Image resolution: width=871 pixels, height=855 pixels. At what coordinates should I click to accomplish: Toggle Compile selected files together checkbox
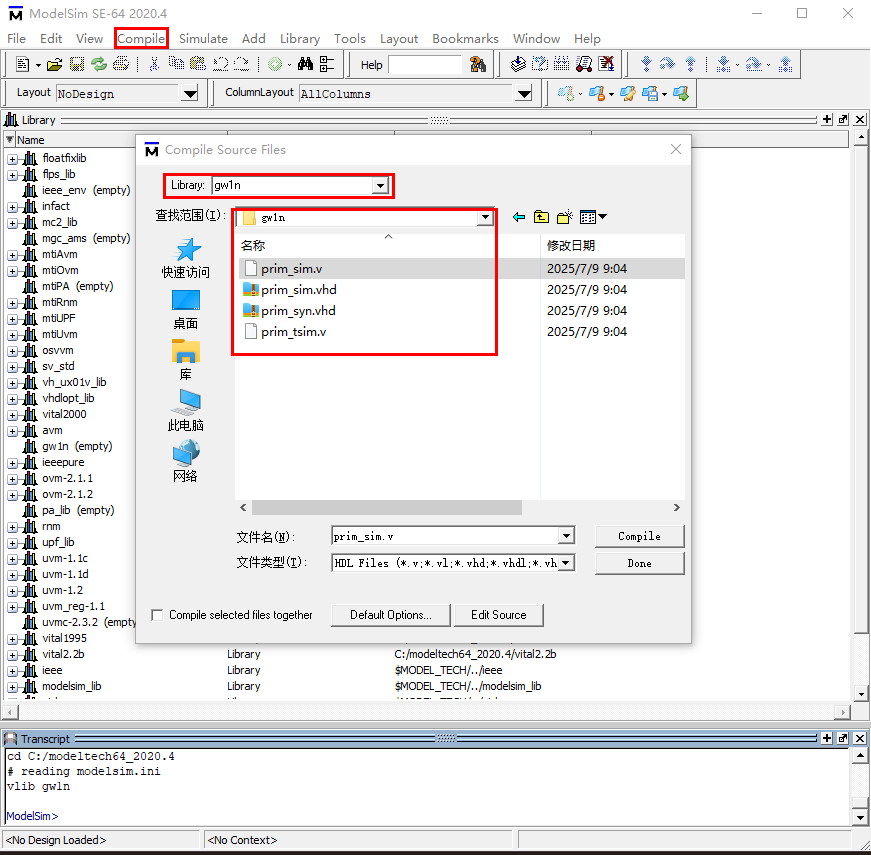click(157, 615)
